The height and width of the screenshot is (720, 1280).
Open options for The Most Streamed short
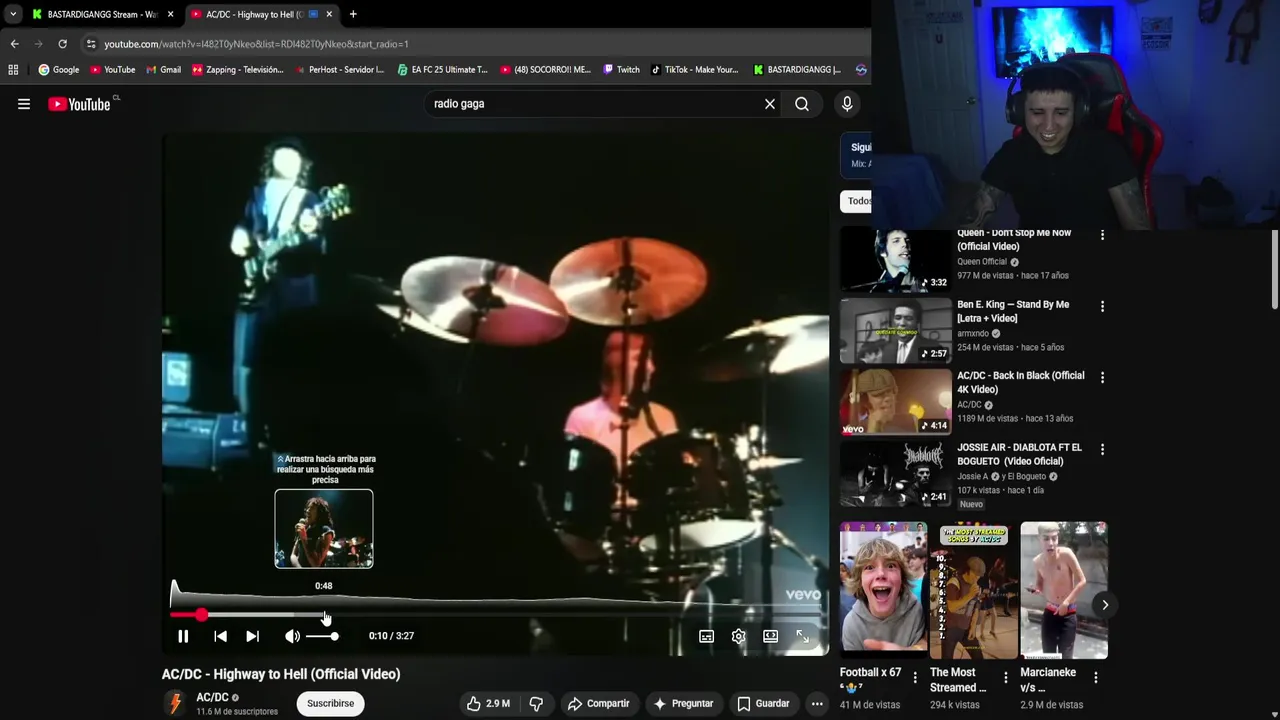[x=1005, y=678]
